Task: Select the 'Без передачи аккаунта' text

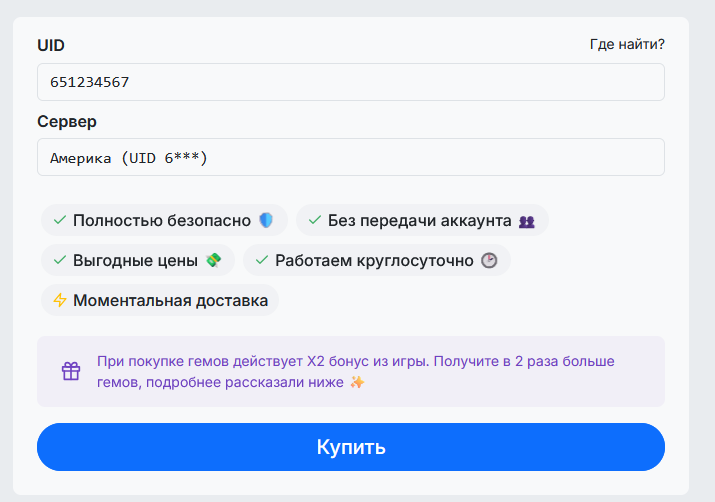Action: click(x=420, y=221)
